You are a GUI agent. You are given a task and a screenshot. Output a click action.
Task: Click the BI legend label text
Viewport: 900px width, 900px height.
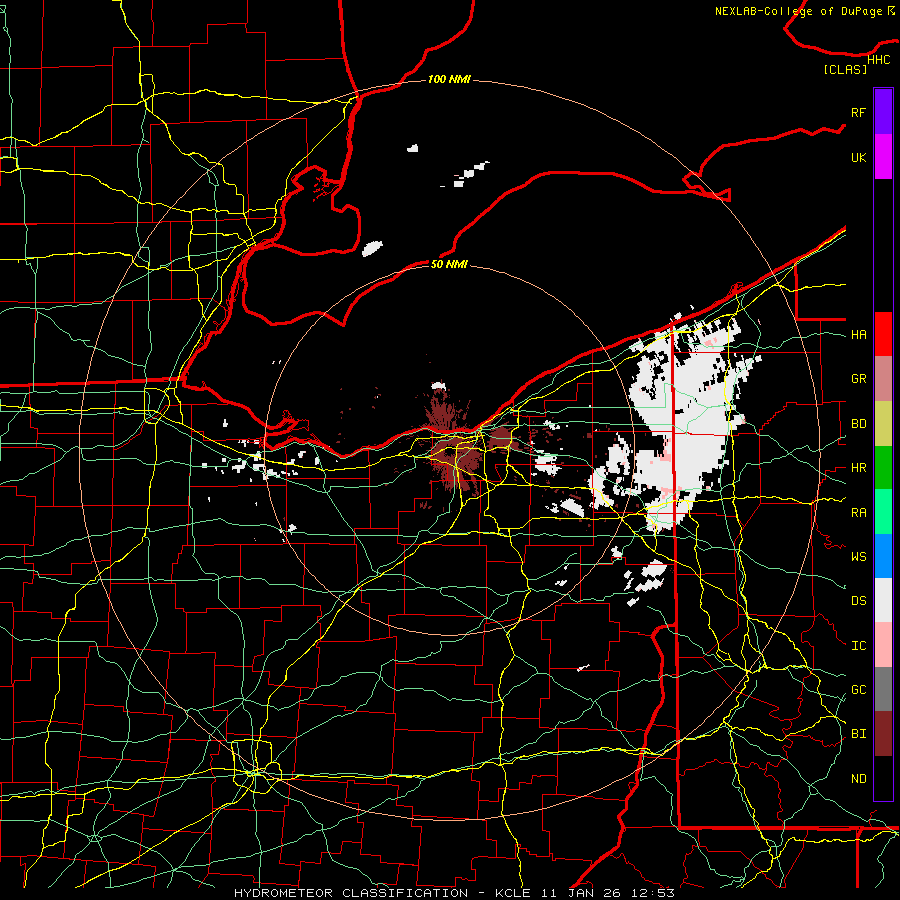tap(858, 734)
